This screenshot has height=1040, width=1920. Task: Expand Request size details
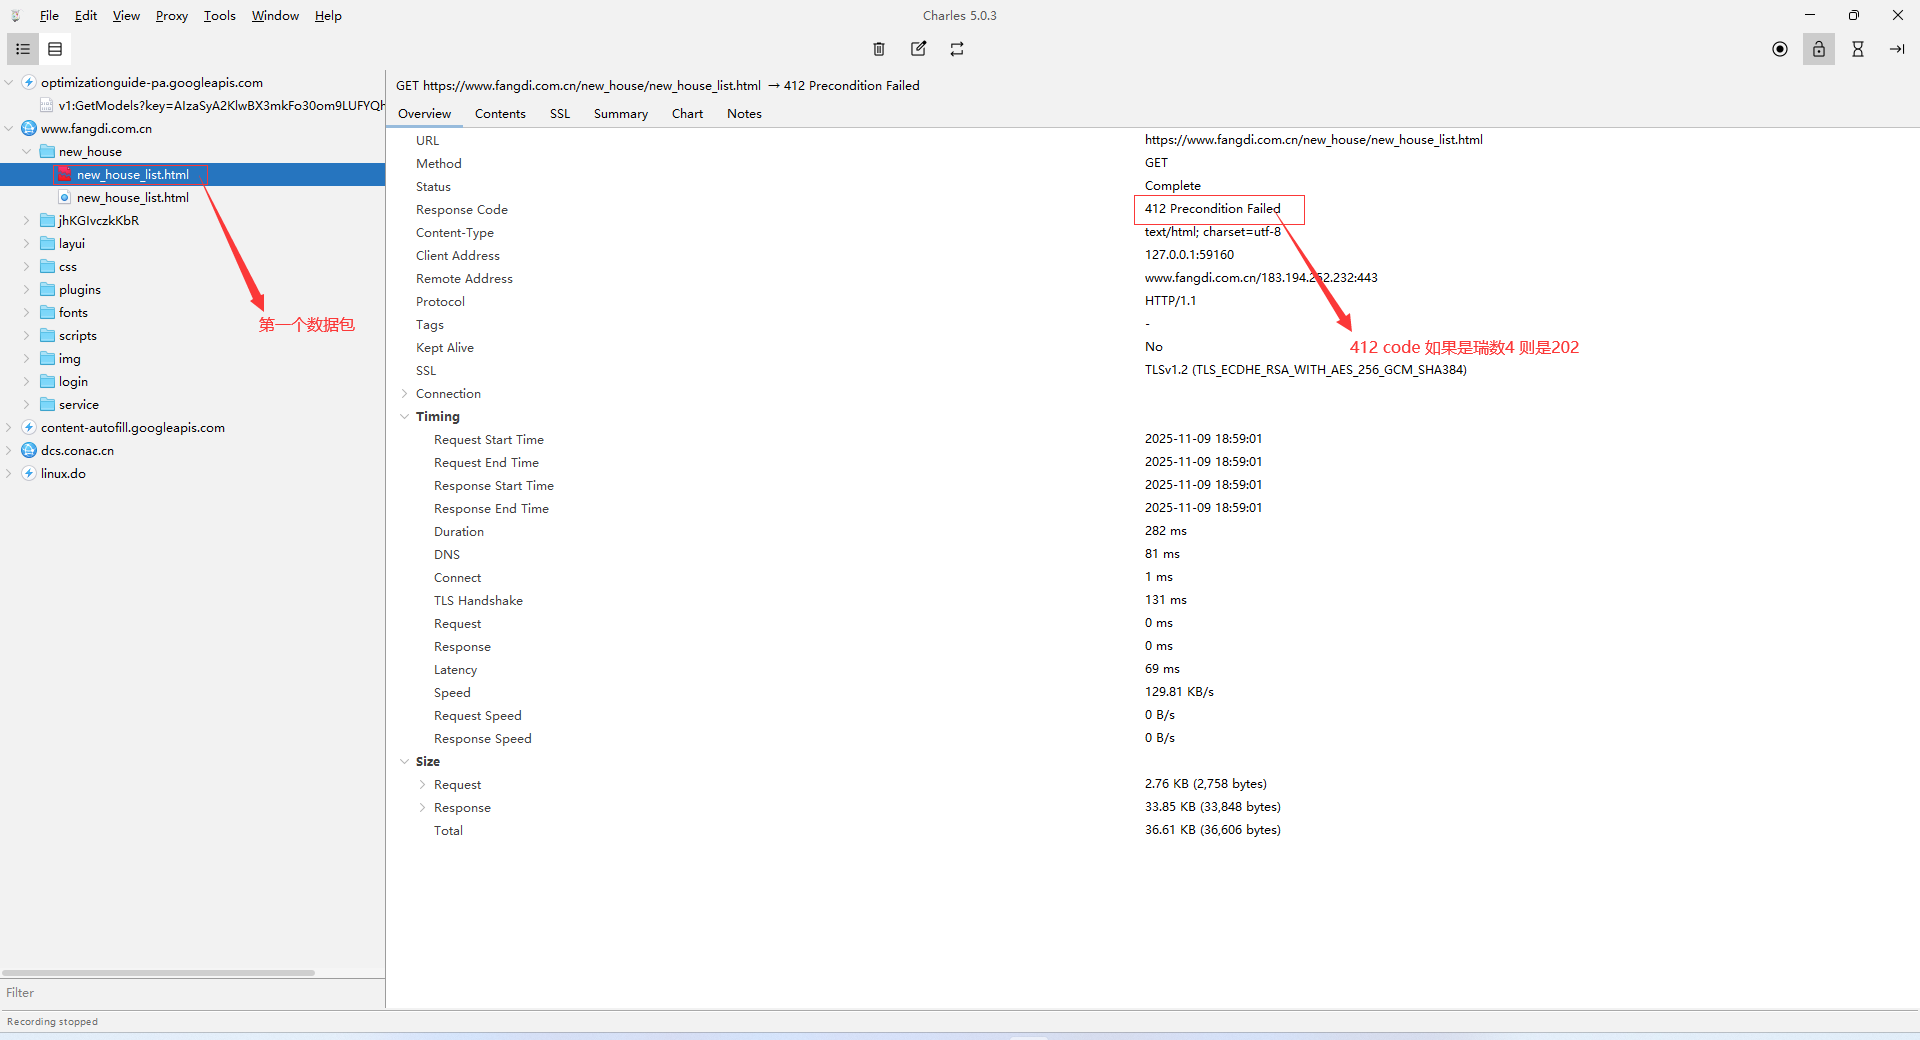pyautogui.click(x=423, y=785)
